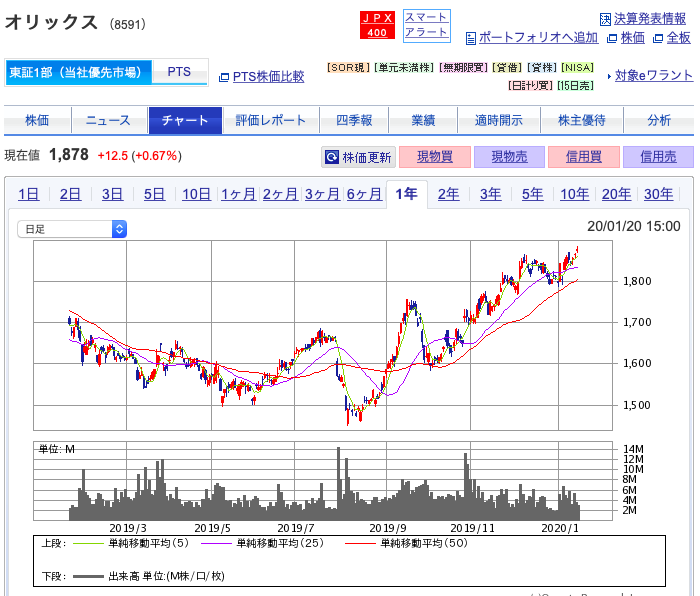Select the 1年 period tab
Viewport: 700px width, 596px height.
click(407, 194)
